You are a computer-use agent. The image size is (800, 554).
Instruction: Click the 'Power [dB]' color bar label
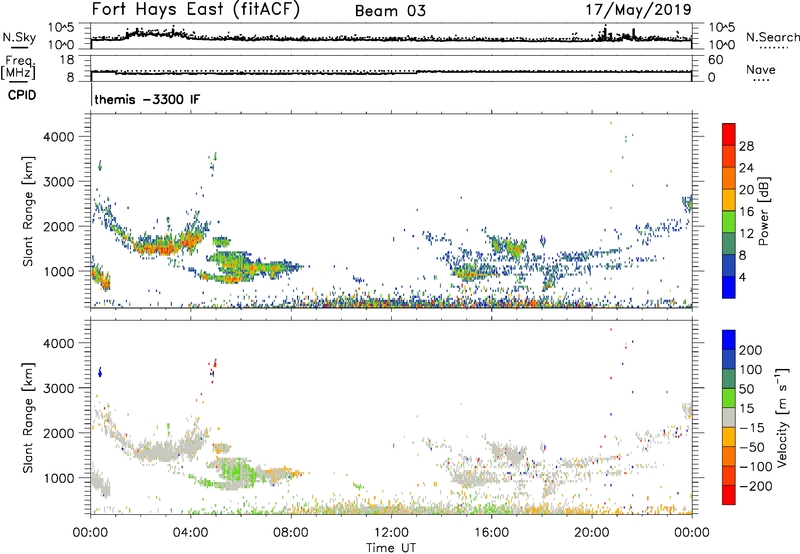(764, 211)
